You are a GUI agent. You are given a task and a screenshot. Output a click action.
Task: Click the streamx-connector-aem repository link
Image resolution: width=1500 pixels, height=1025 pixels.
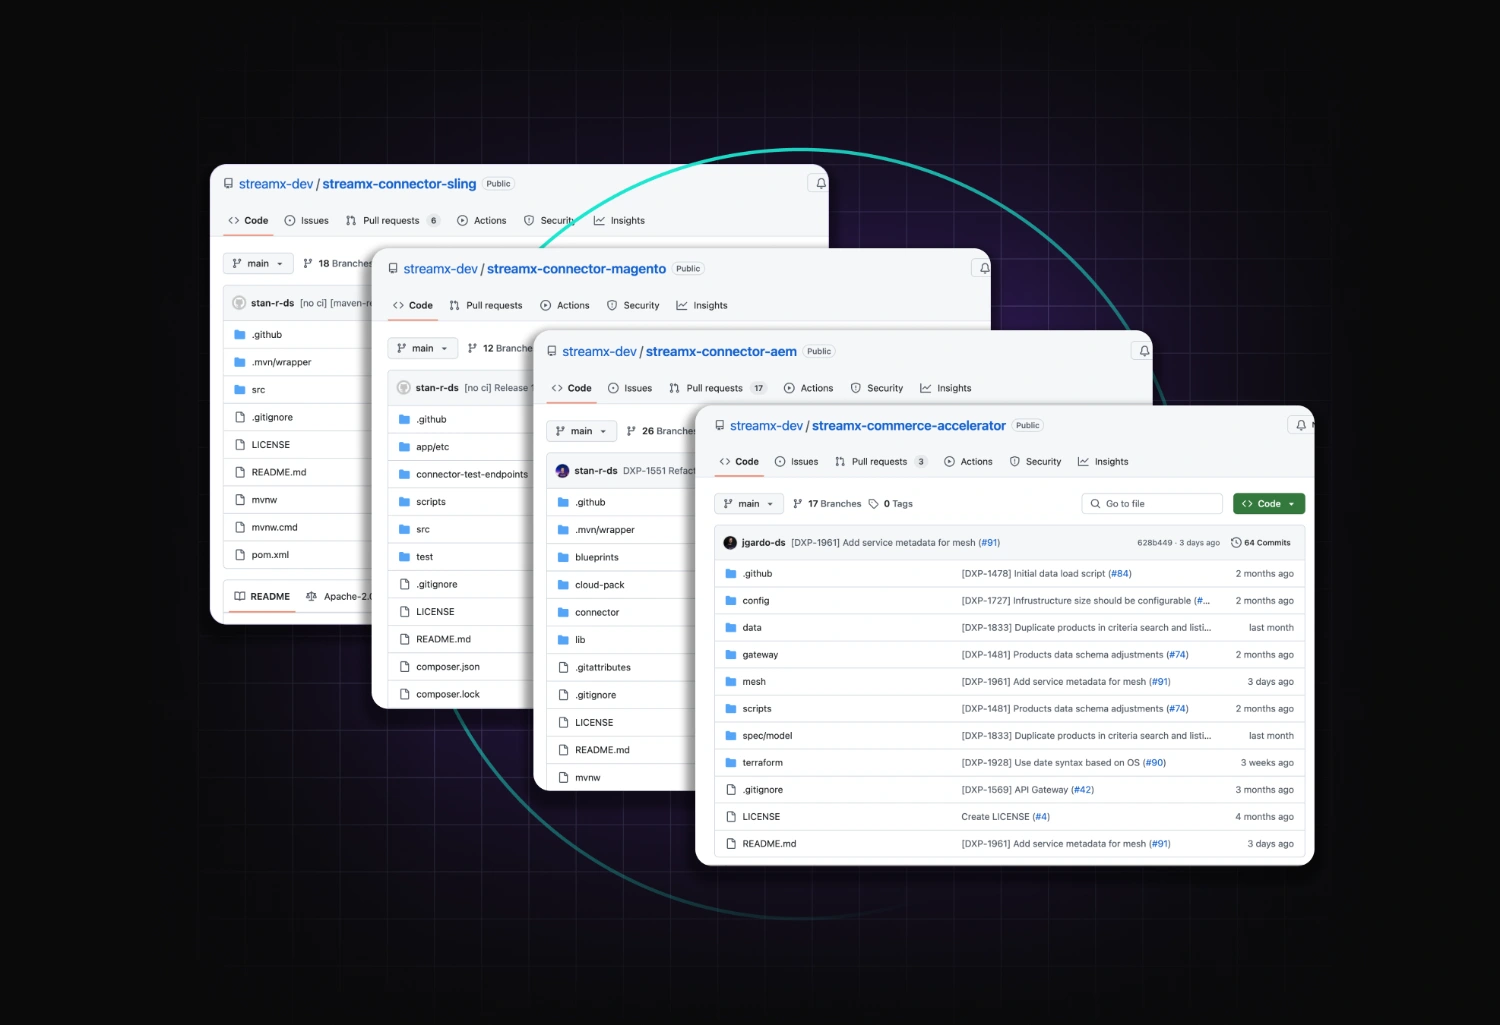pos(721,351)
